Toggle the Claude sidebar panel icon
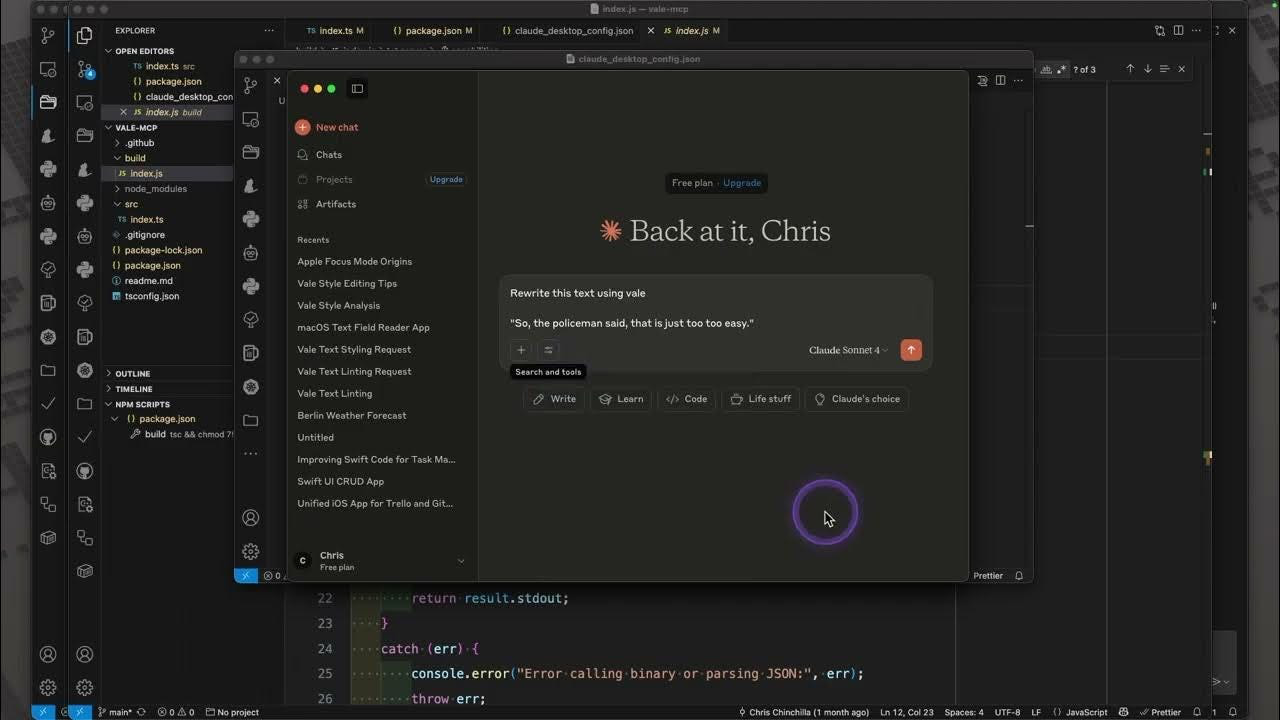The width and height of the screenshot is (1280, 720). tap(357, 89)
